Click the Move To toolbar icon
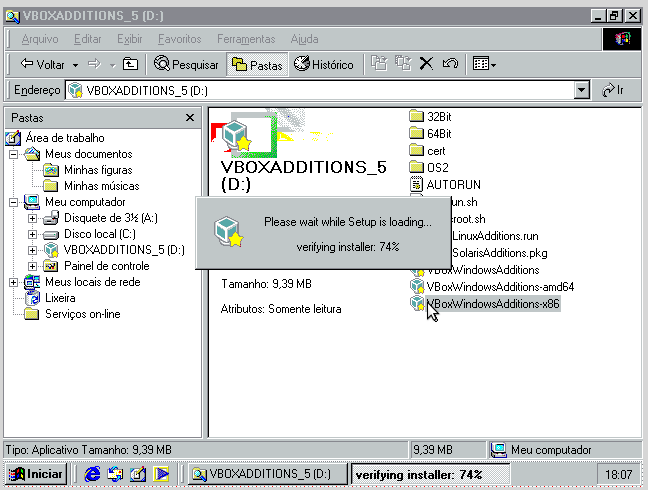 379,64
